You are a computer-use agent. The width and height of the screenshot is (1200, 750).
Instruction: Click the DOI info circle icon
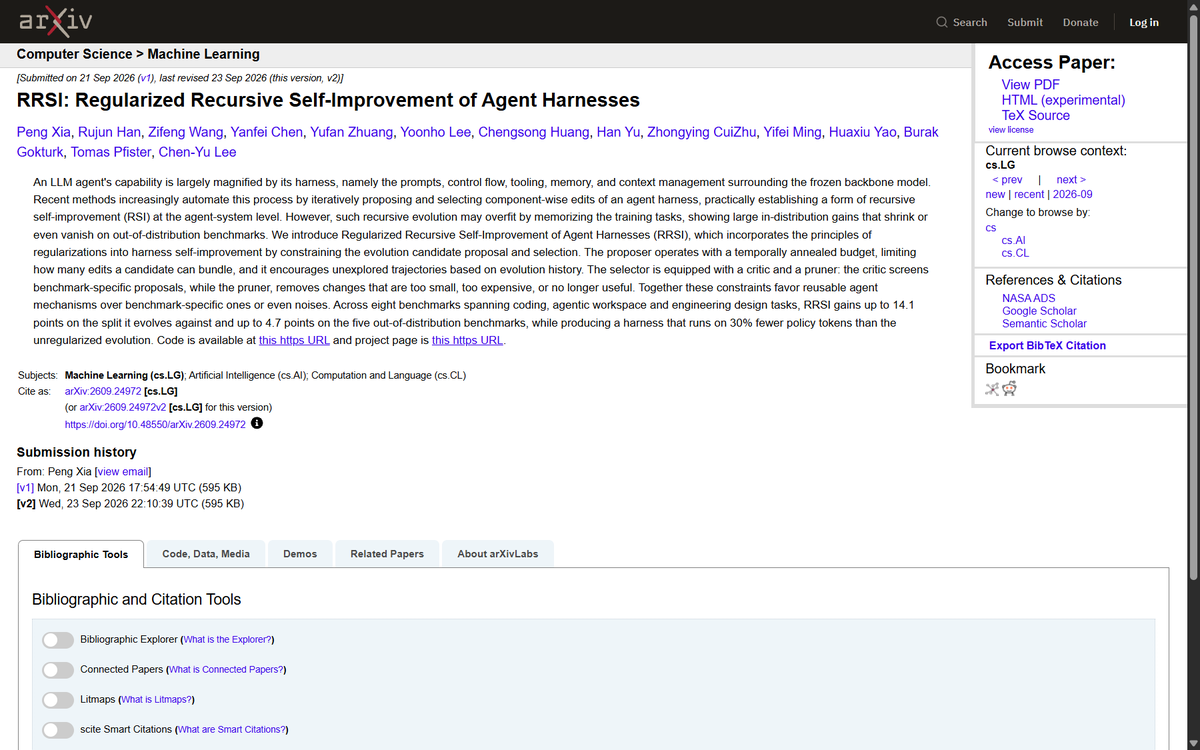coord(257,424)
